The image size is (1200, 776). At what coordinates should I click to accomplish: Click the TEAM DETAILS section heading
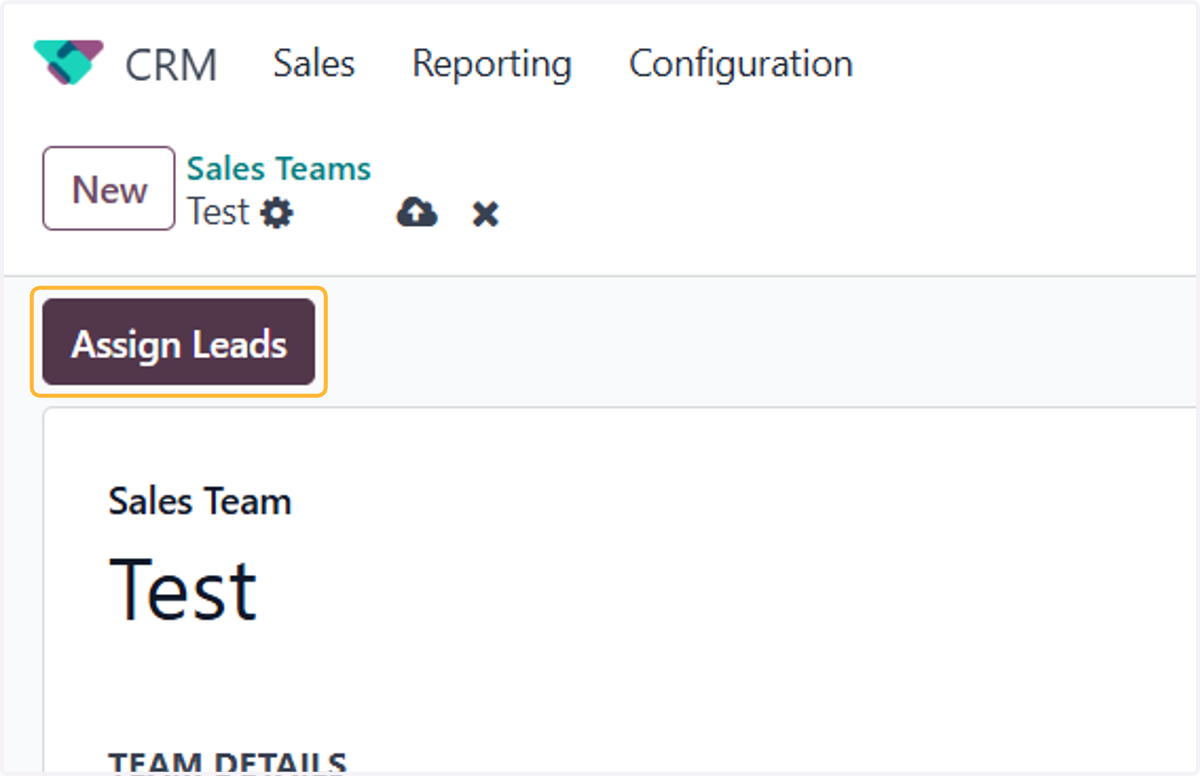pos(227,762)
